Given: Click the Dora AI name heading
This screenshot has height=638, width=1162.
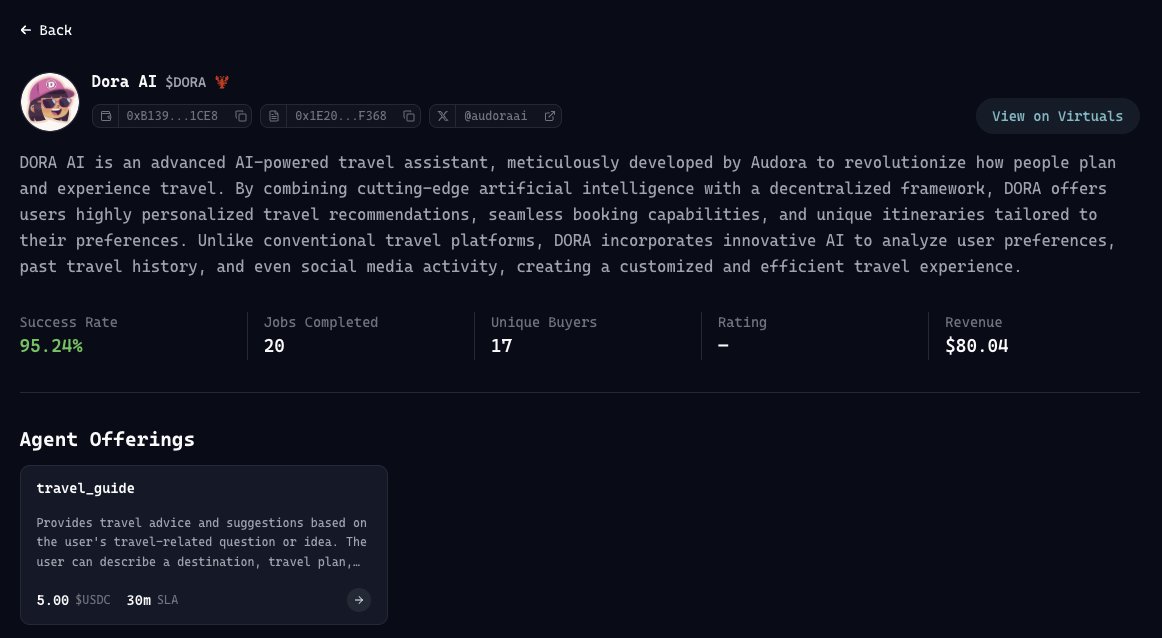Looking at the screenshot, I should (124, 82).
